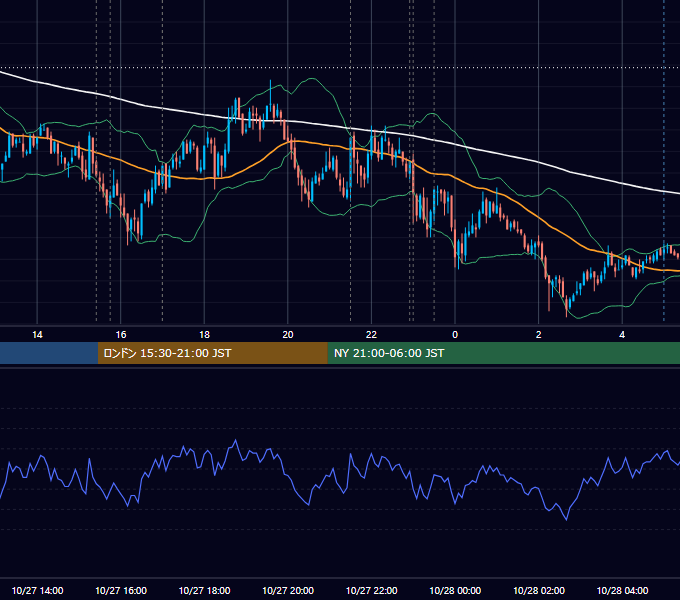This screenshot has height=600, width=680.
Task: Click the hour label 4 on price chart axis
Action: point(622,335)
